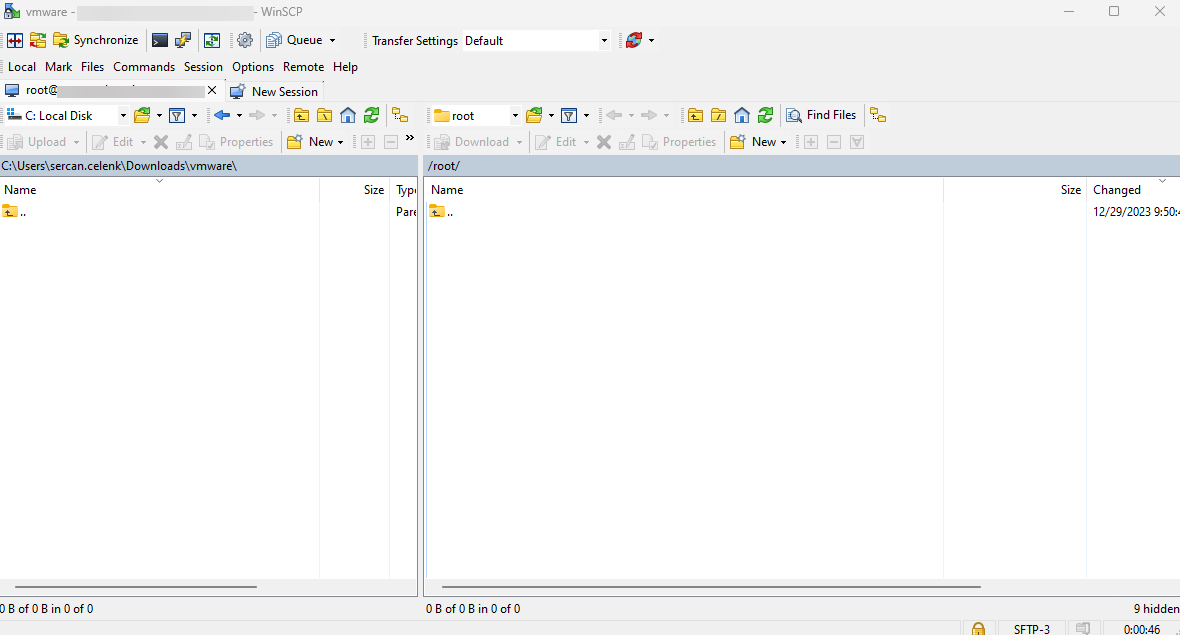The width and height of the screenshot is (1180, 635).
Task: Sort local files by Name column
Action: tap(160, 190)
